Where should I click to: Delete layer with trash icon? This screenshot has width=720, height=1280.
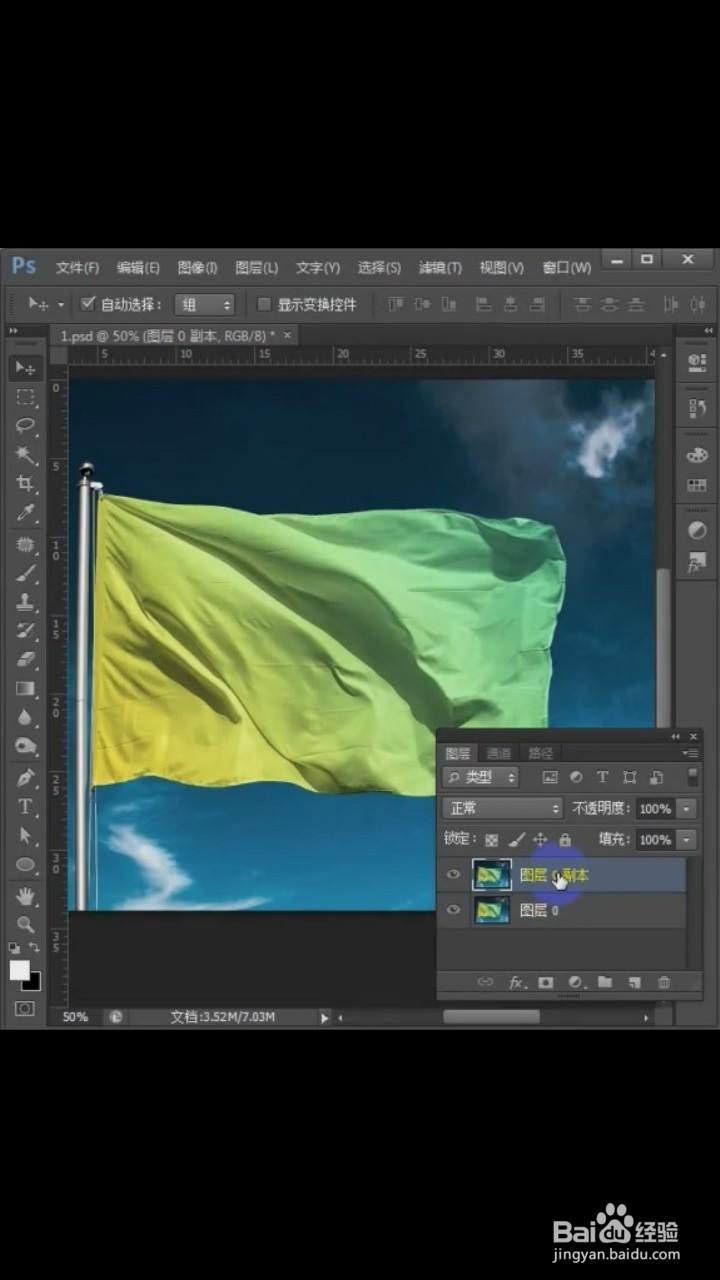pos(664,983)
